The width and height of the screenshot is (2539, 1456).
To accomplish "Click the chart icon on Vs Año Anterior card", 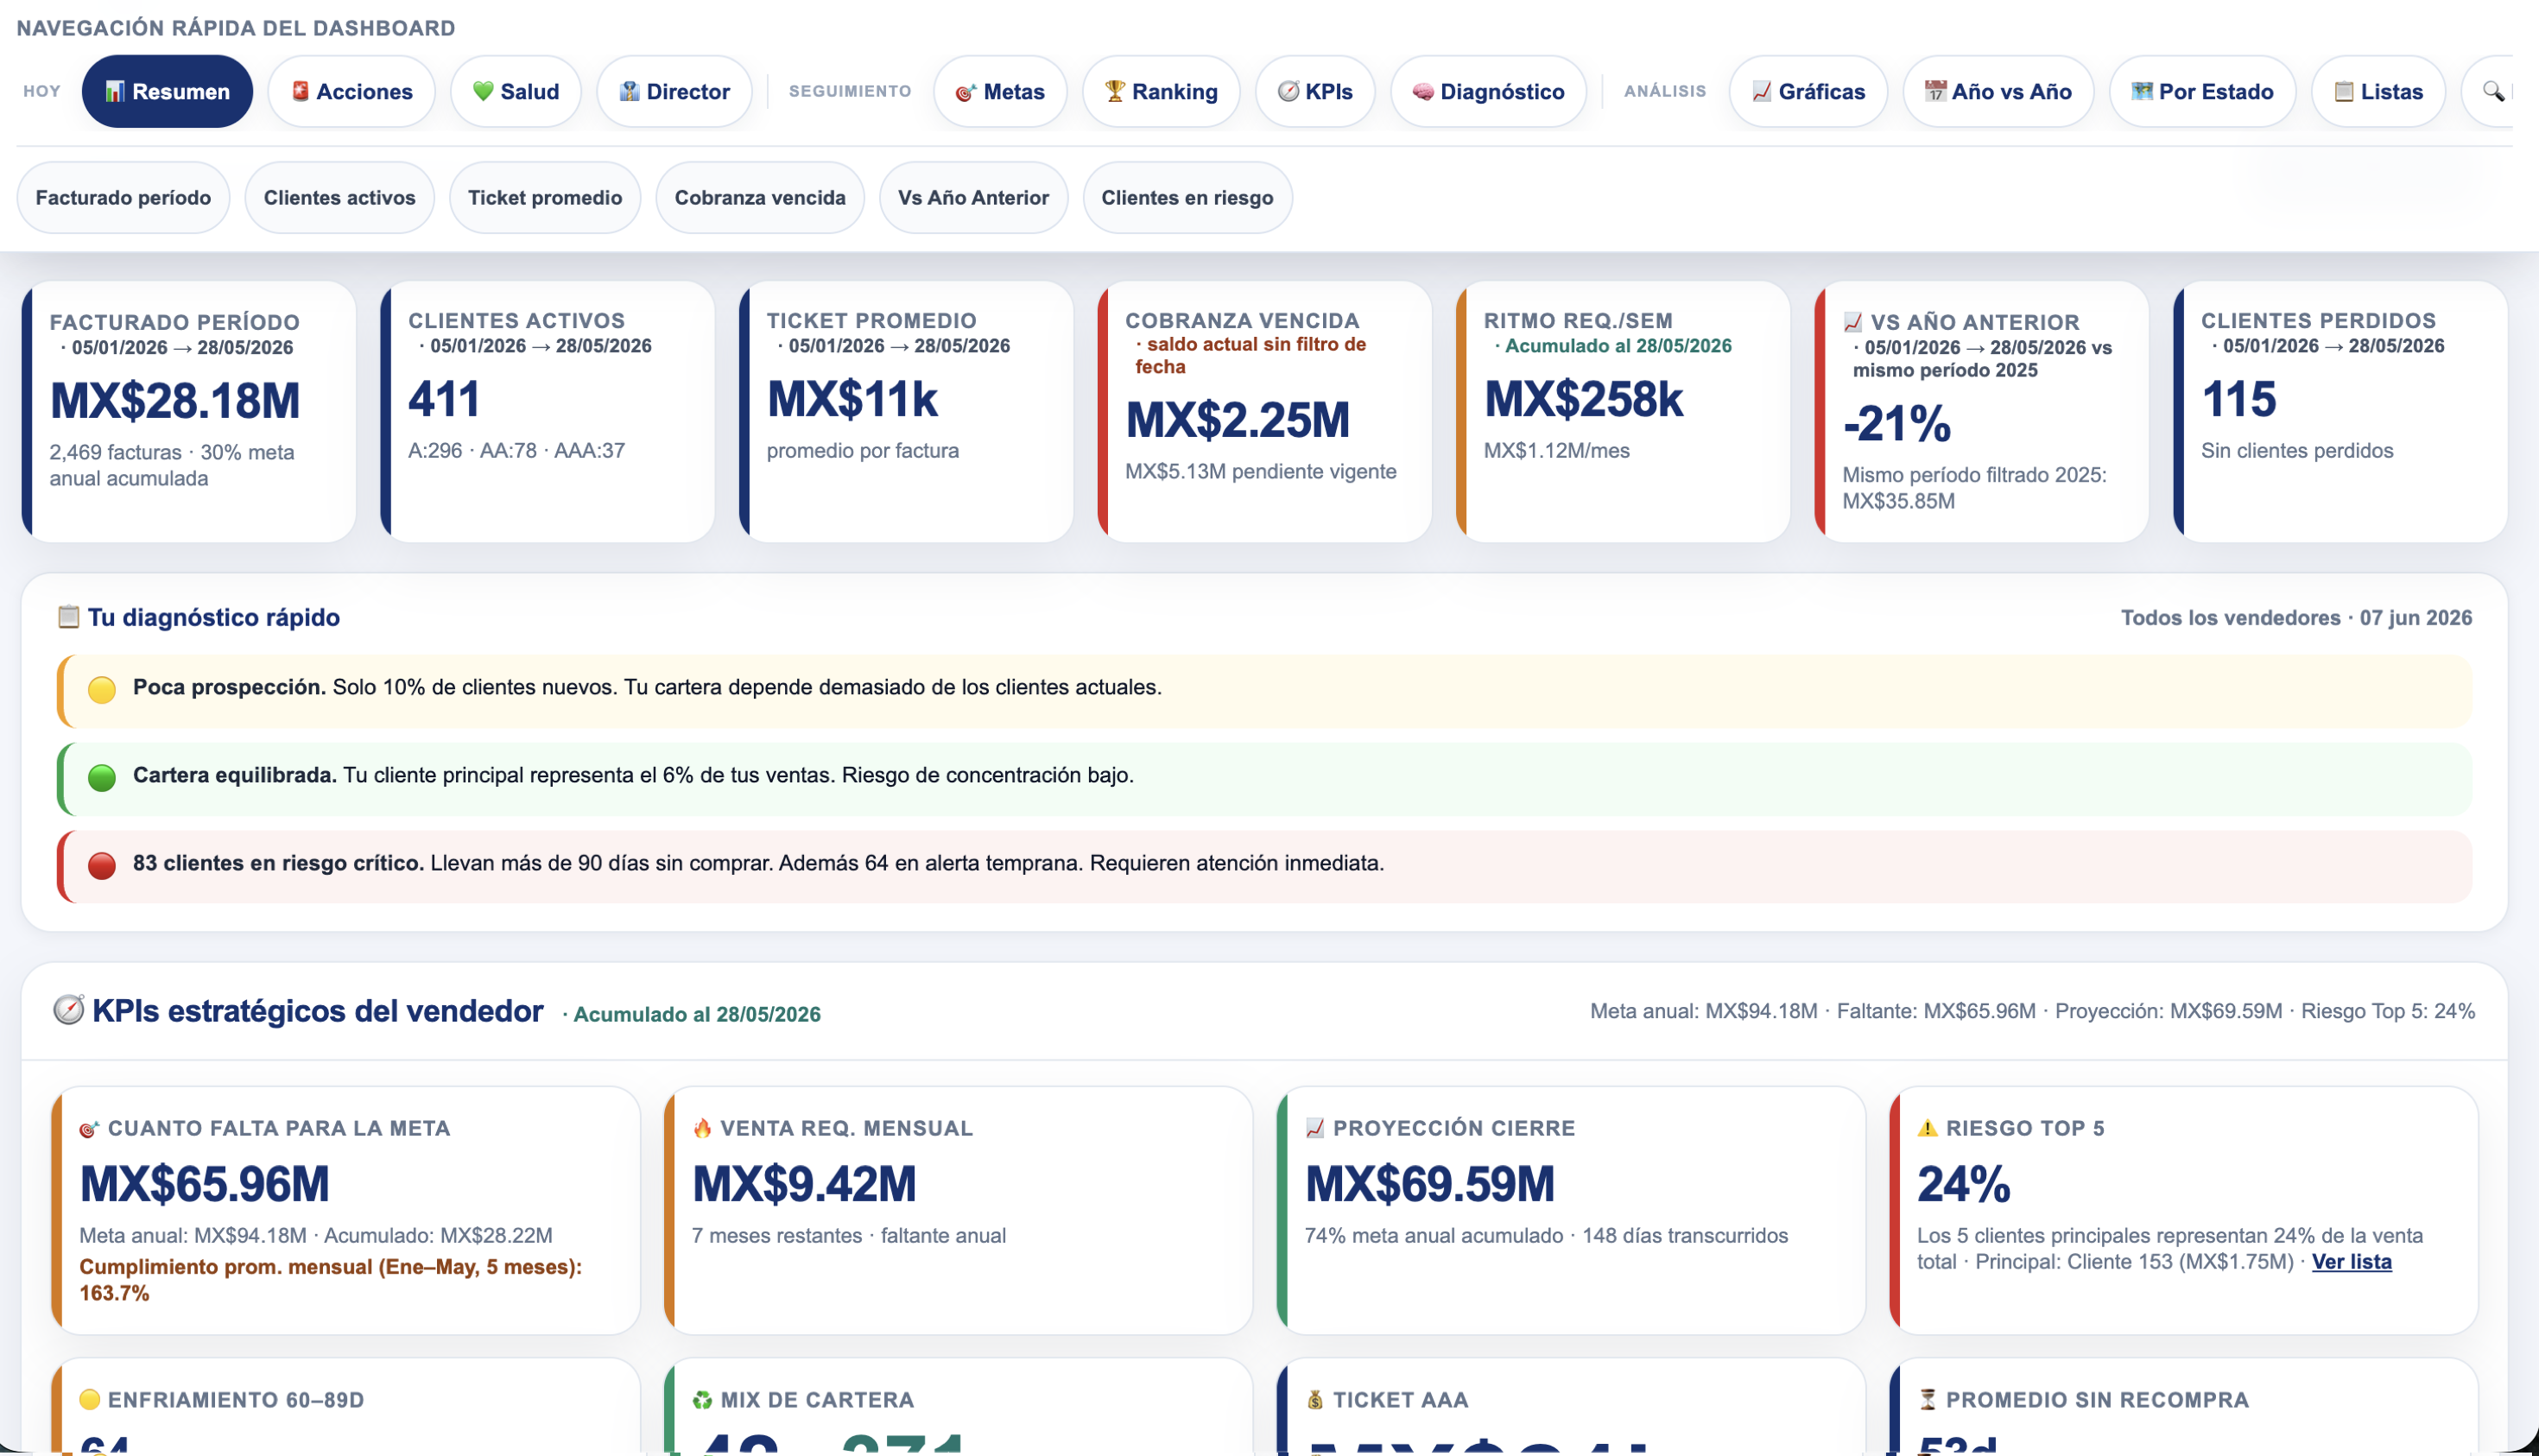I will (x=1853, y=322).
